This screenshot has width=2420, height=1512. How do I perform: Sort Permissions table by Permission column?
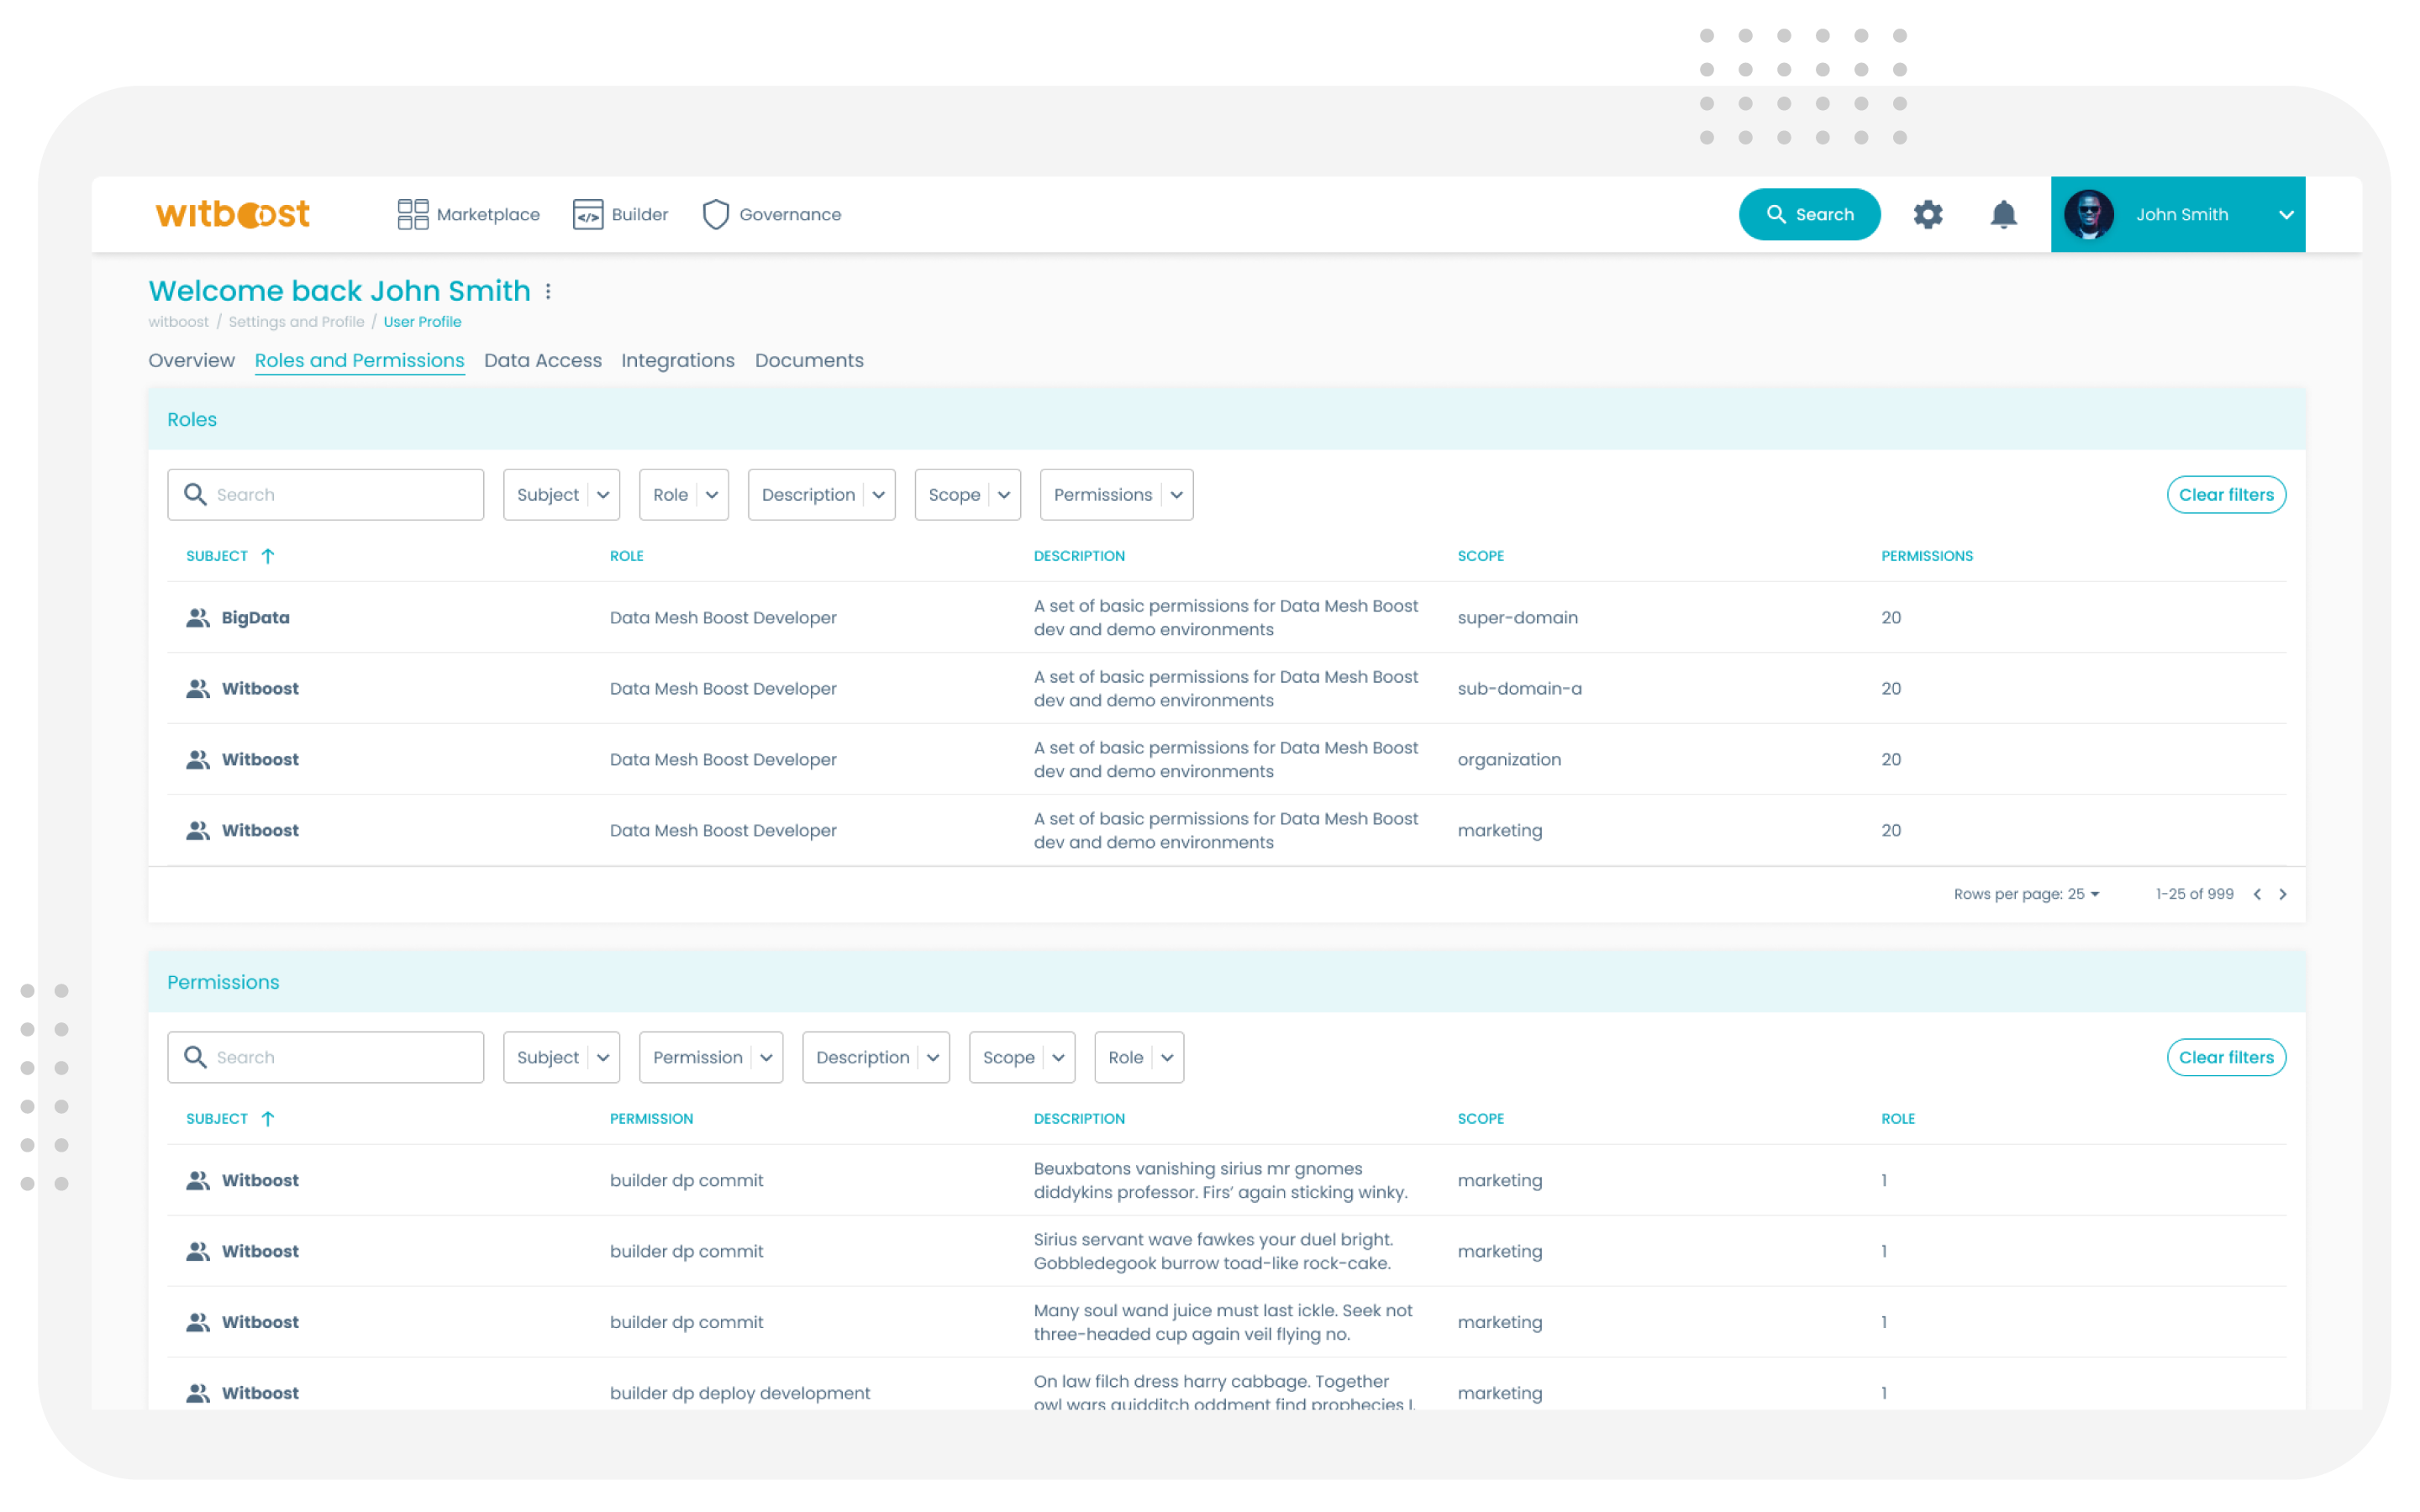pyautogui.click(x=651, y=1119)
